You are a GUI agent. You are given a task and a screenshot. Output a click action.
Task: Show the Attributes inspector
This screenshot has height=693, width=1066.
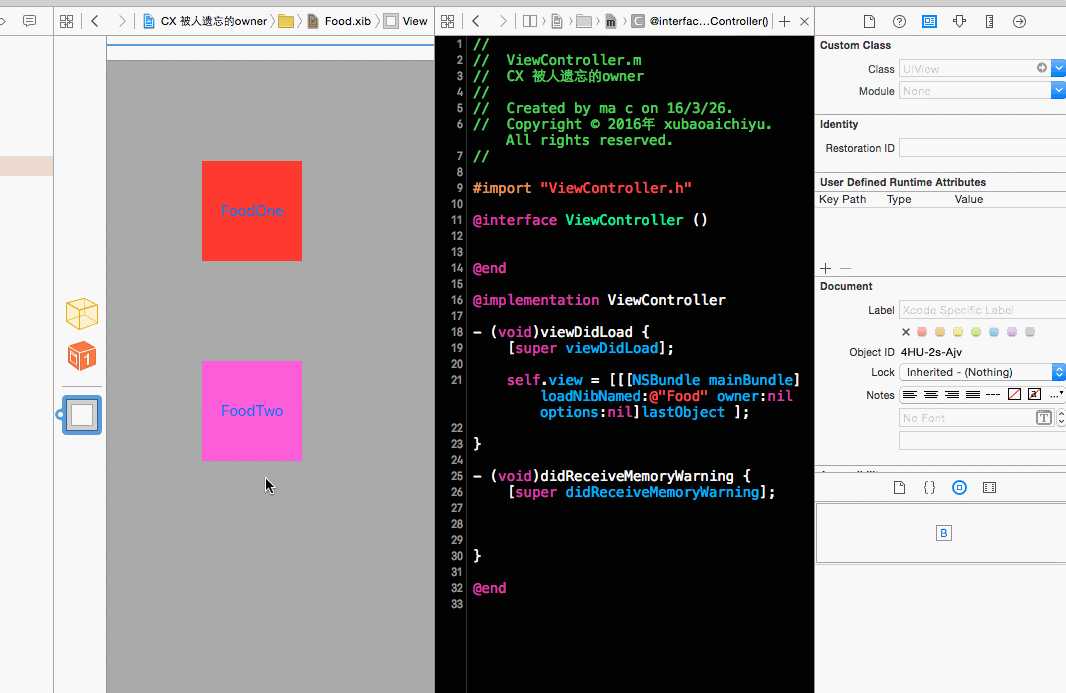point(959,22)
